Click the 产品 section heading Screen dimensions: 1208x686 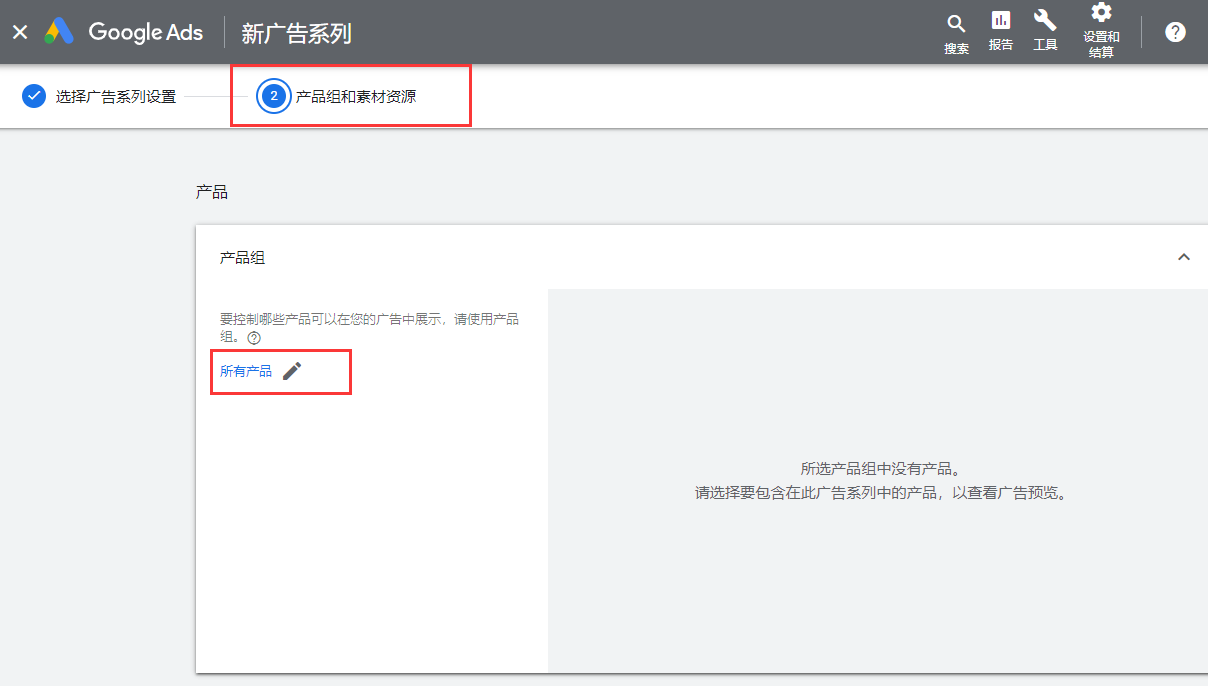212,192
